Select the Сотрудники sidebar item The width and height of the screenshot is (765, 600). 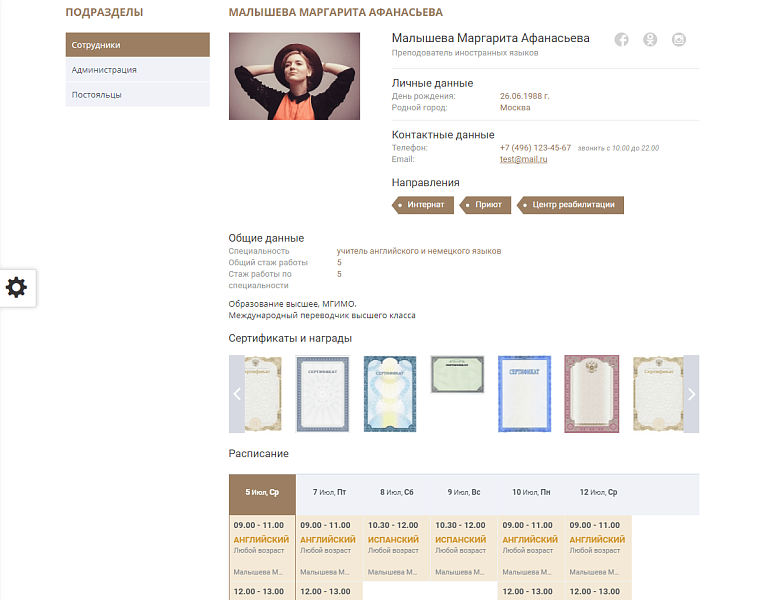pos(137,45)
